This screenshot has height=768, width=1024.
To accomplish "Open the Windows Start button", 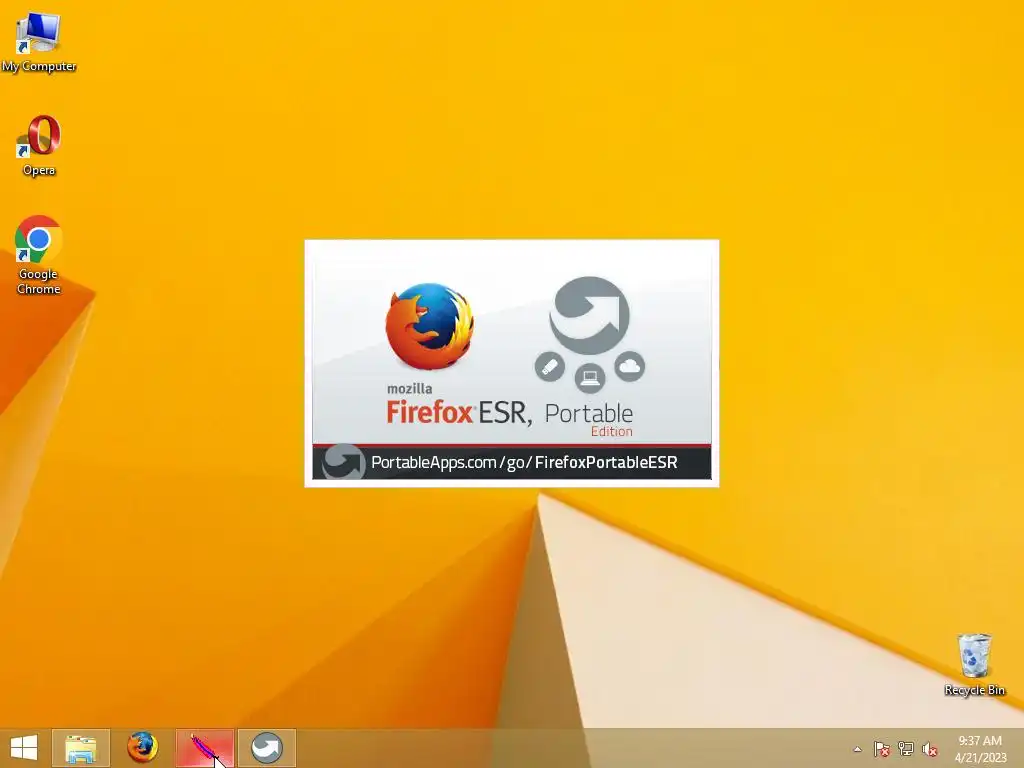I will click(x=24, y=748).
